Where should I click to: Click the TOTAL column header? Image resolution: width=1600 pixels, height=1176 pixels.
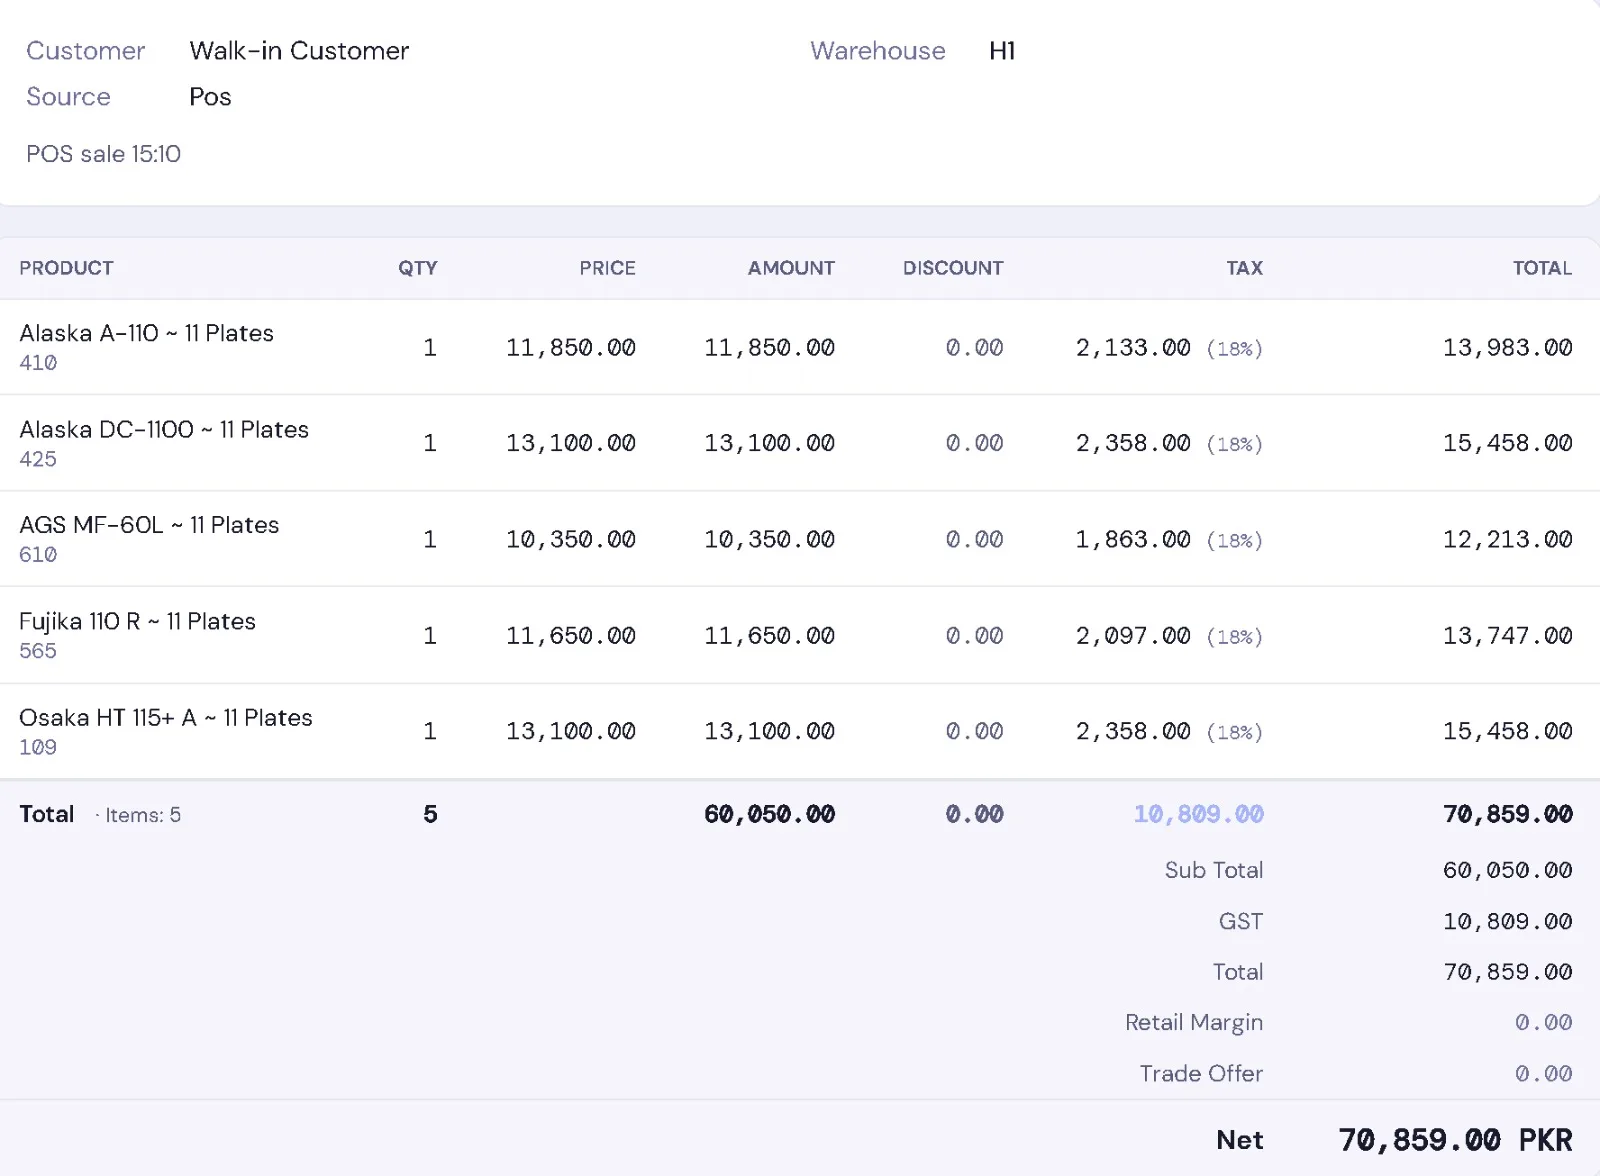pyautogui.click(x=1542, y=268)
